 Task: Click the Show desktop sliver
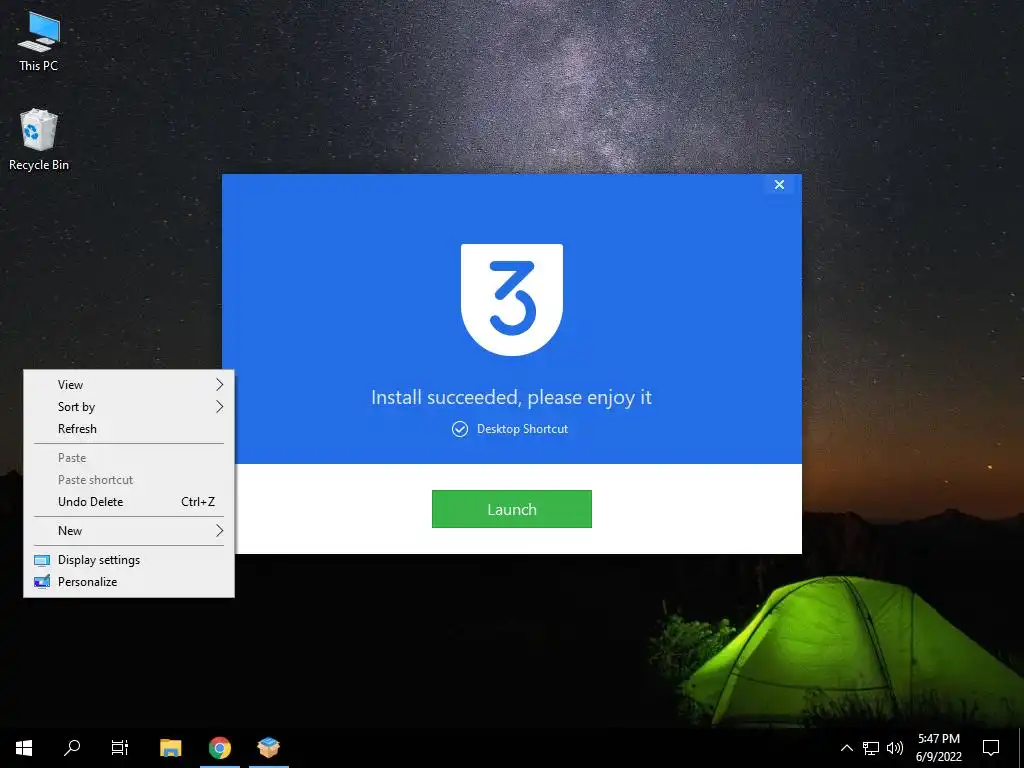point(1021,748)
